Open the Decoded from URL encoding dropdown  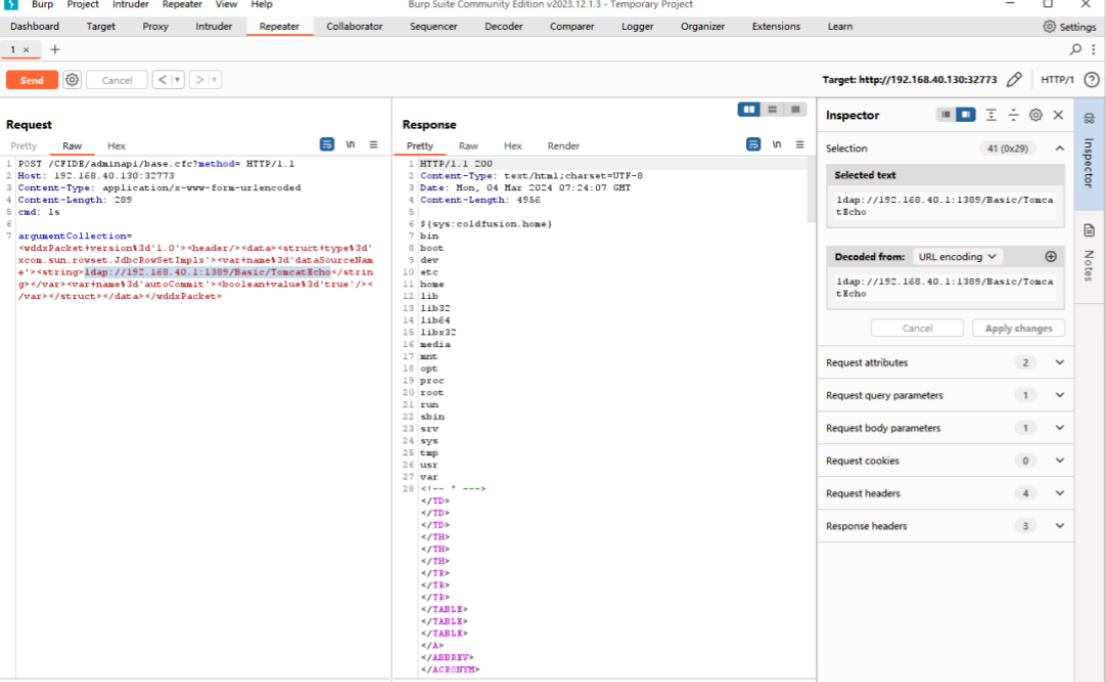click(957, 257)
